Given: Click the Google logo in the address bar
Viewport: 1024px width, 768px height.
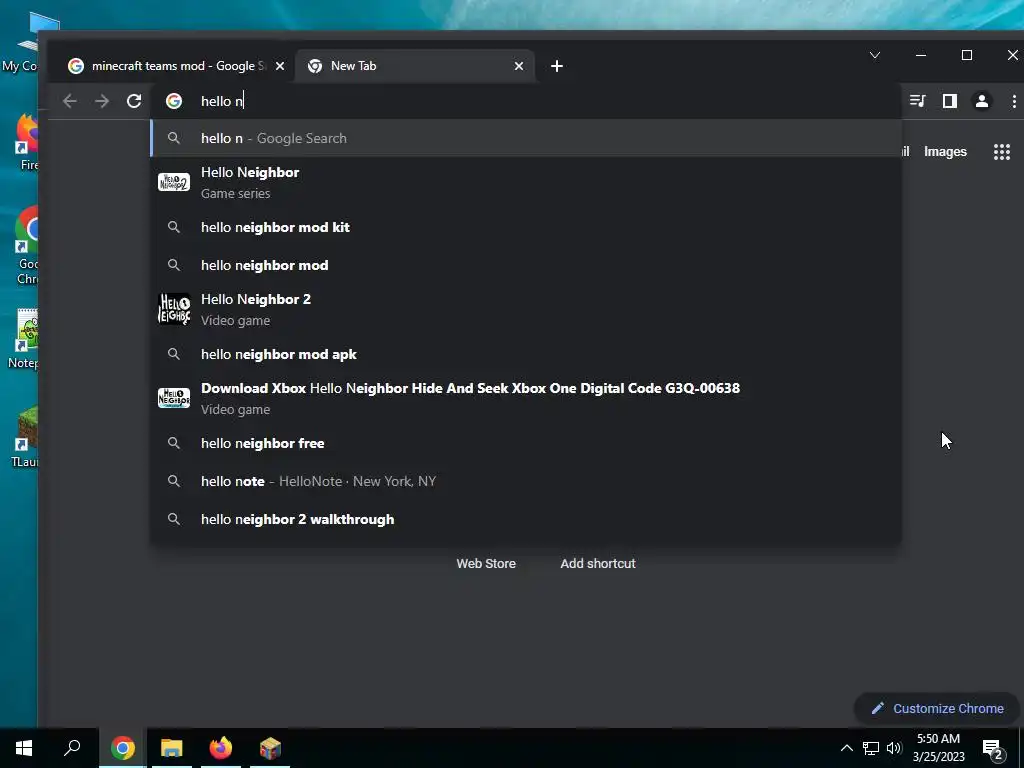Looking at the screenshot, I should tap(174, 101).
